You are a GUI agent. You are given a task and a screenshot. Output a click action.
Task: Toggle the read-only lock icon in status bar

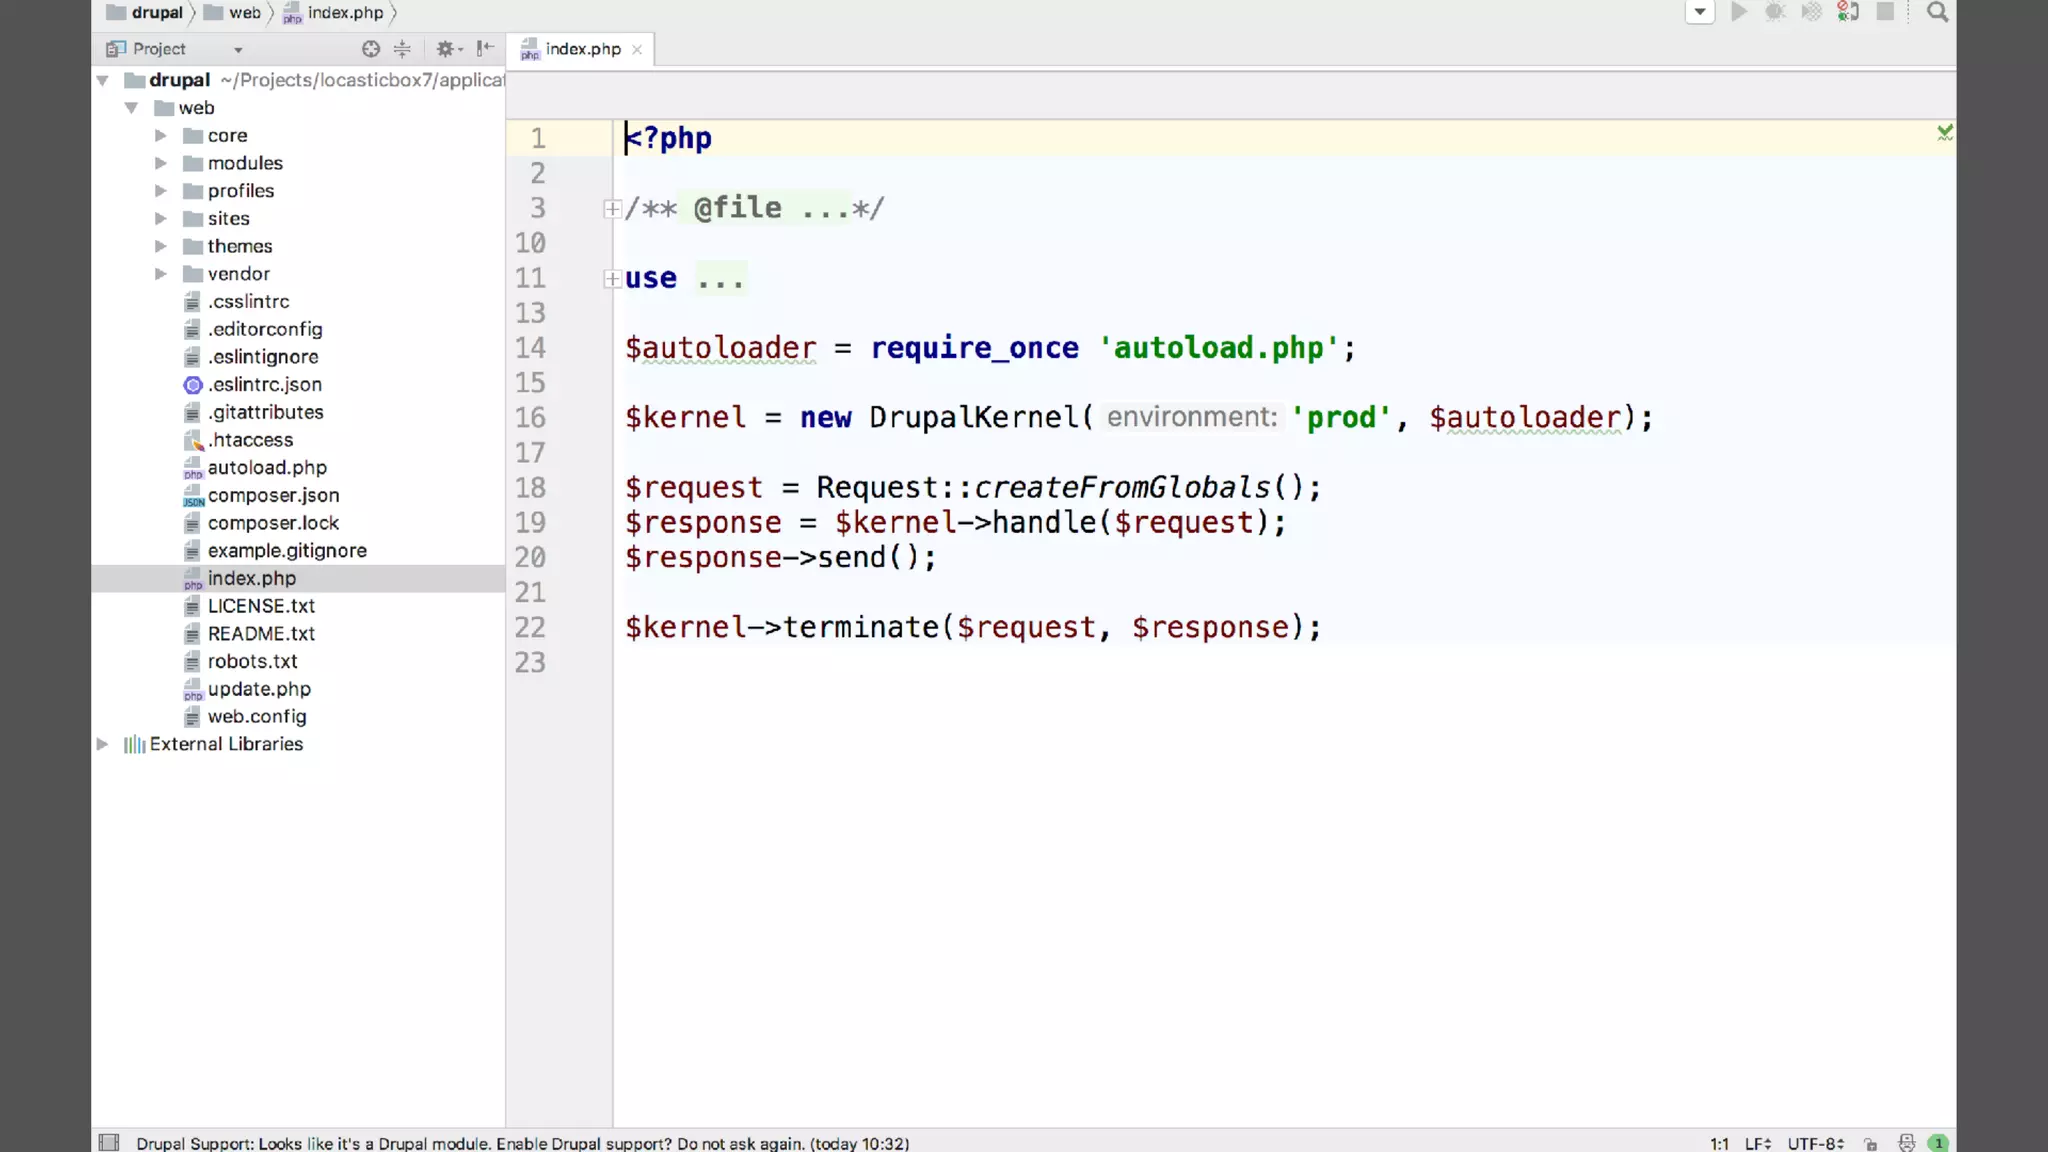(x=1870, y=1143)
